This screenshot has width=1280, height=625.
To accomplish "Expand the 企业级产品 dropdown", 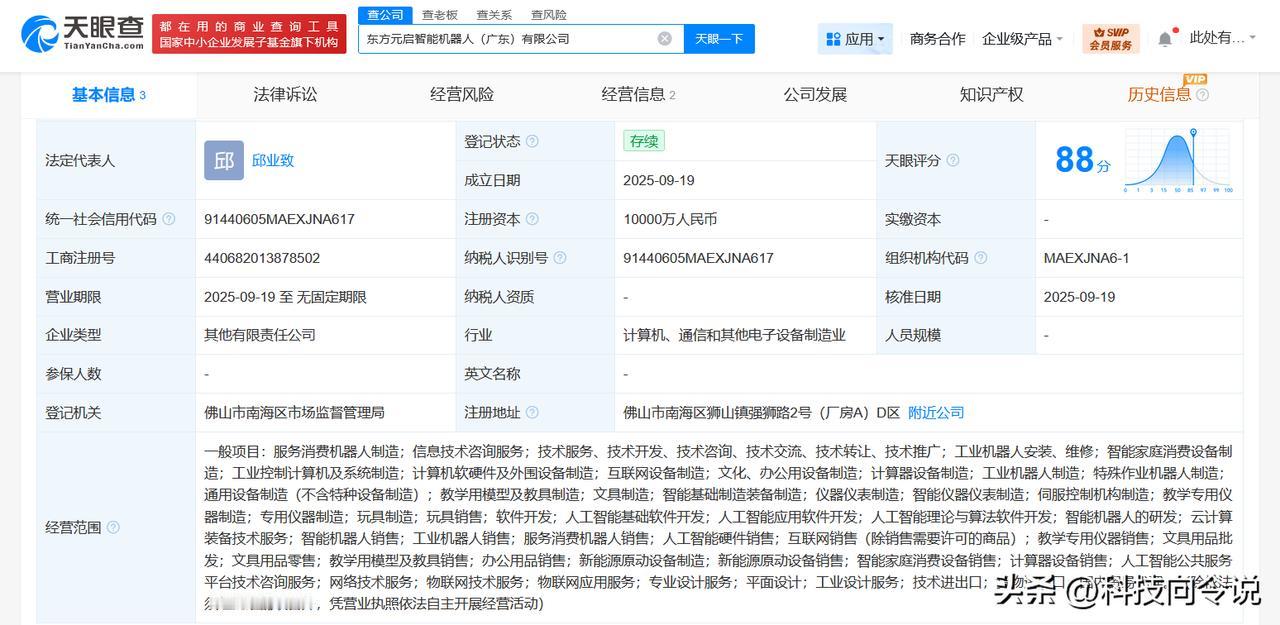I will [1022, 39].
